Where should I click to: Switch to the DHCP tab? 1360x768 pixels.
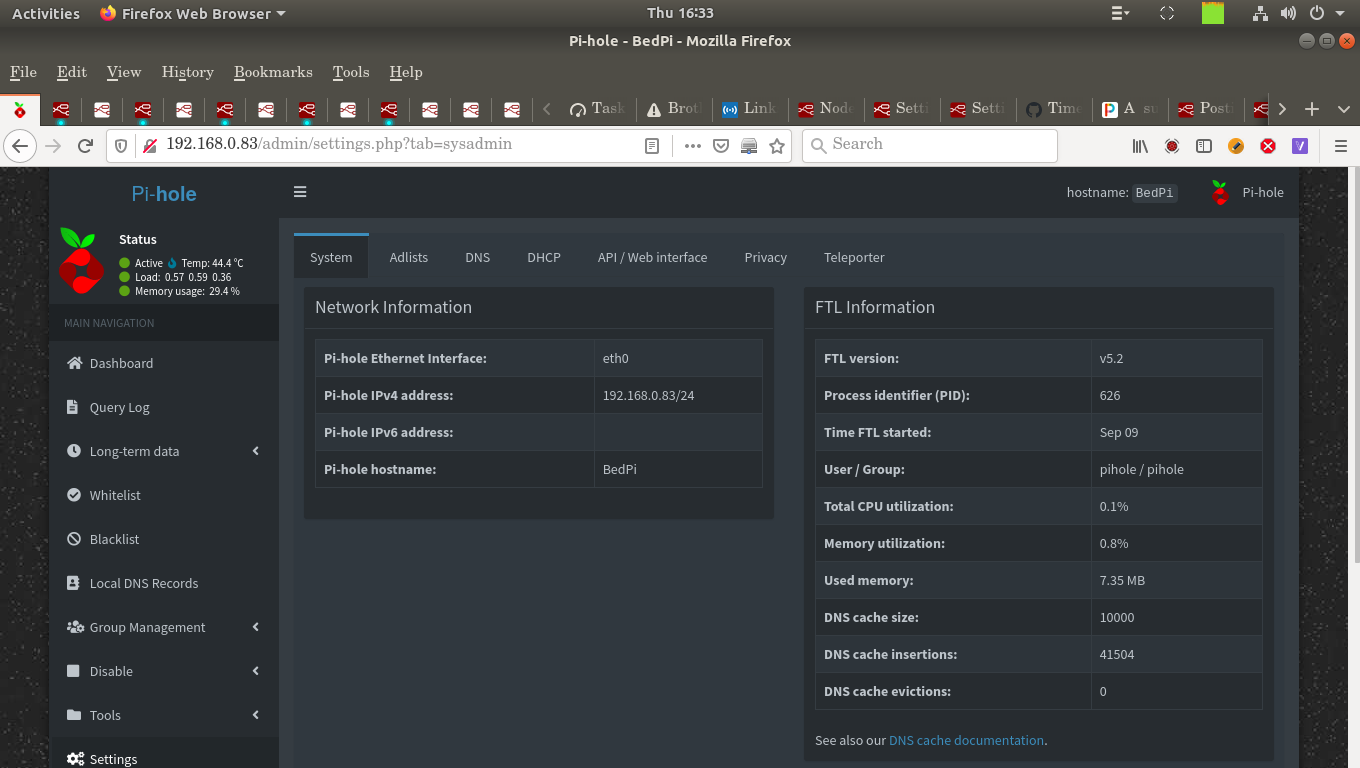coord(544,257)
